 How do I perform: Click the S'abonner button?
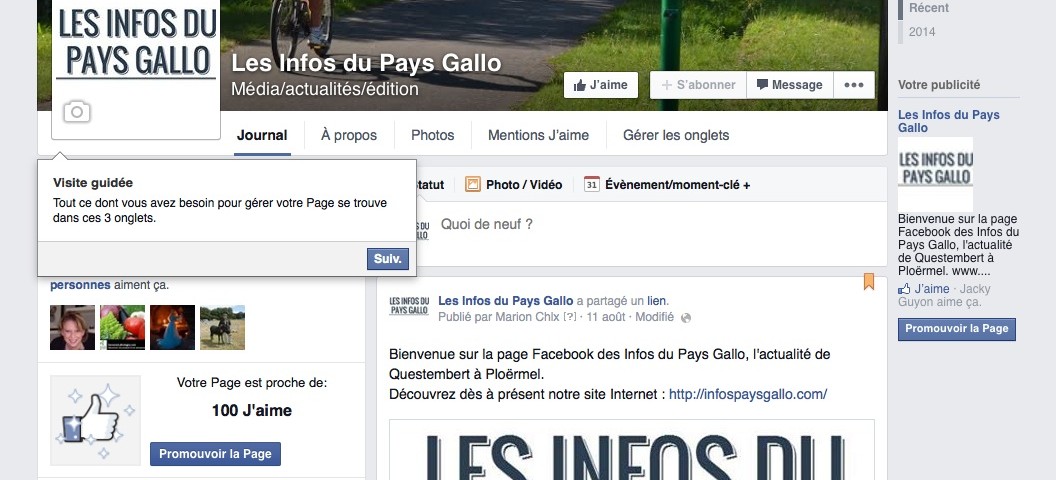tap(698, 85)
